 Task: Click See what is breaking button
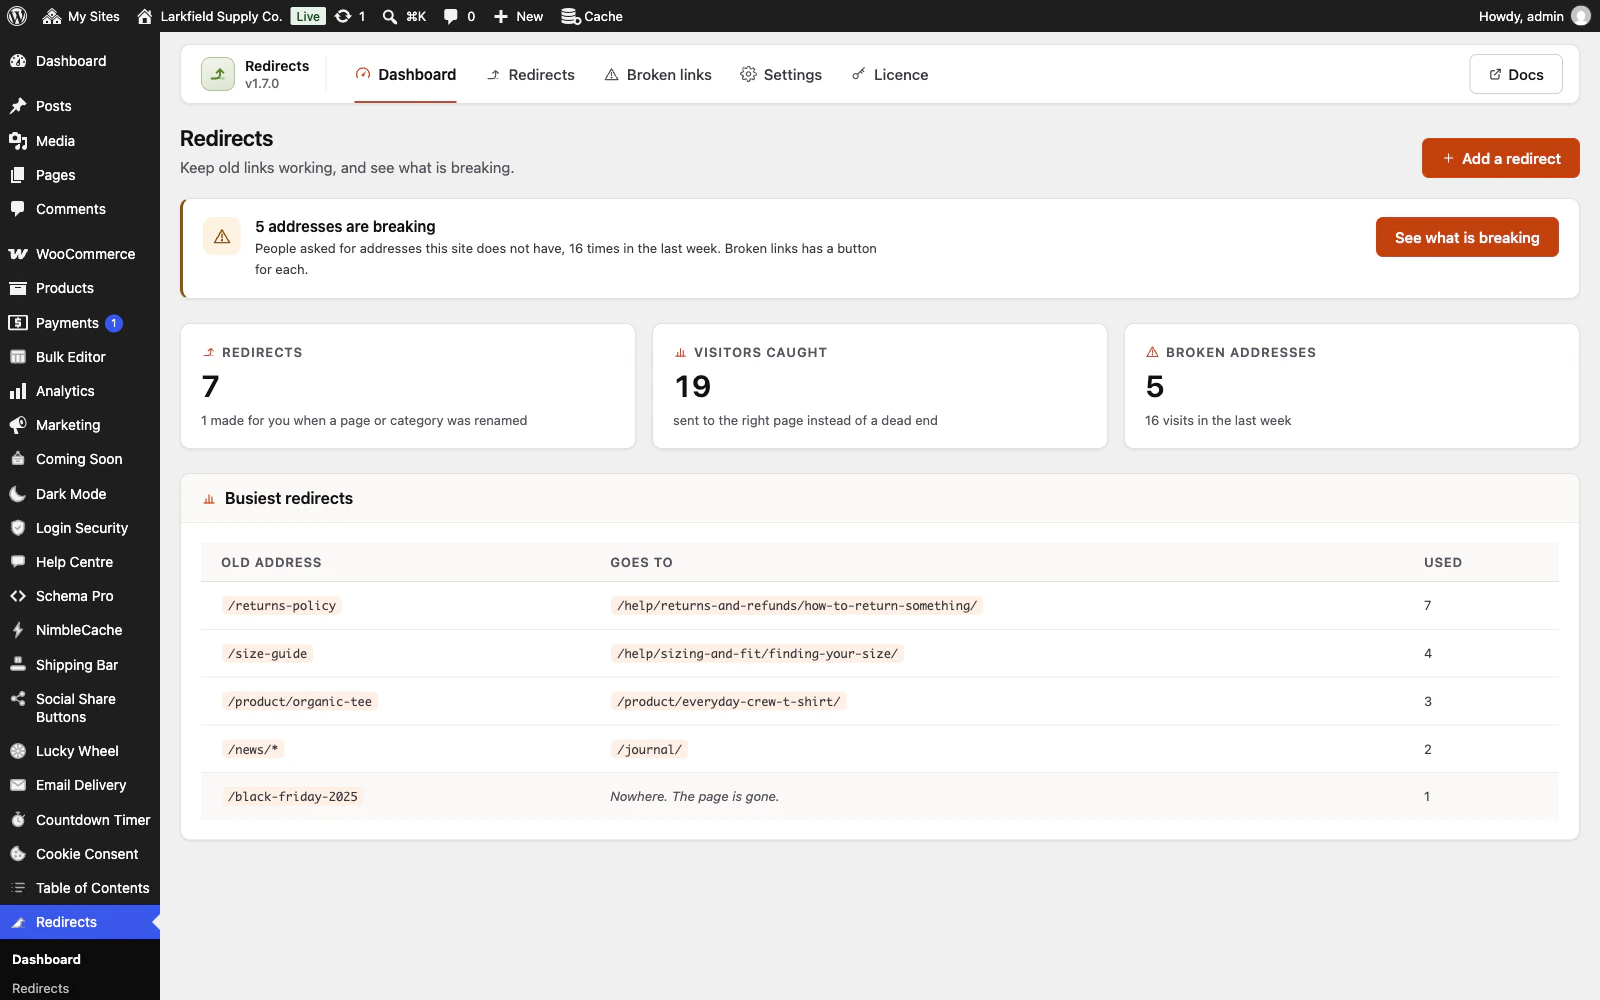tap(1467, 237)
